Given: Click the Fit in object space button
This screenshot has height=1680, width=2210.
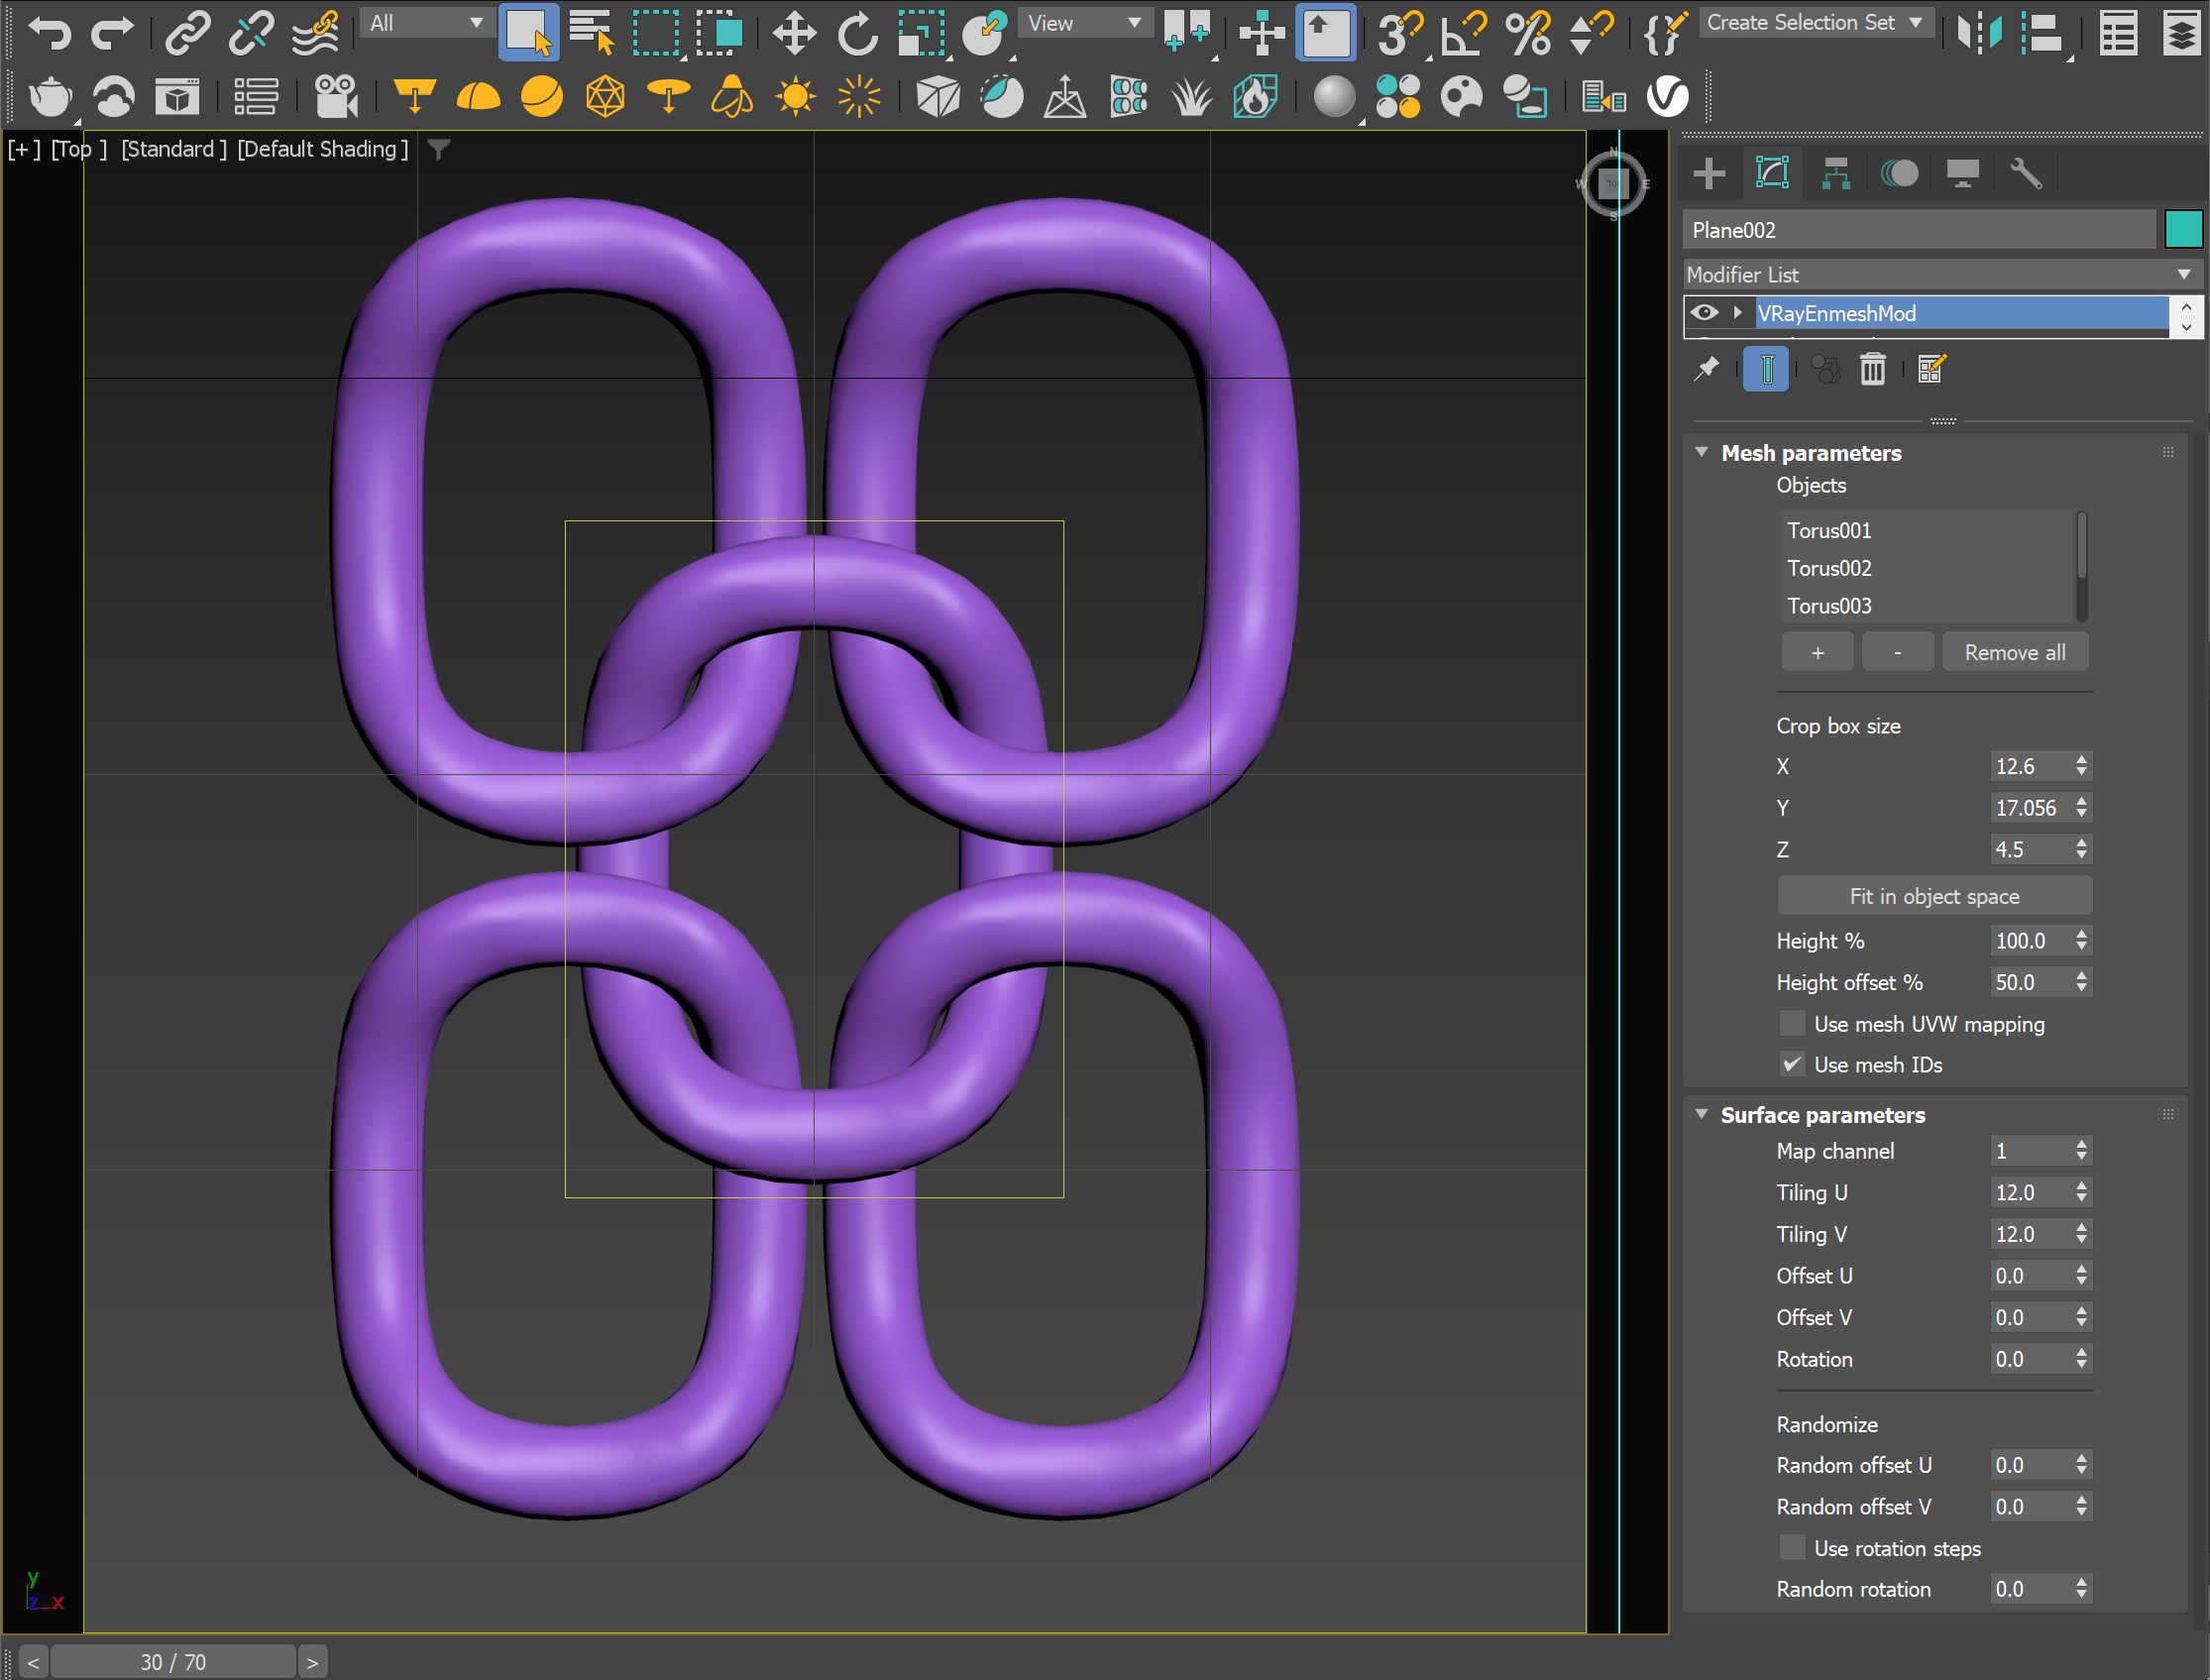Looking at the screenshot, I should coord(1933,895).
